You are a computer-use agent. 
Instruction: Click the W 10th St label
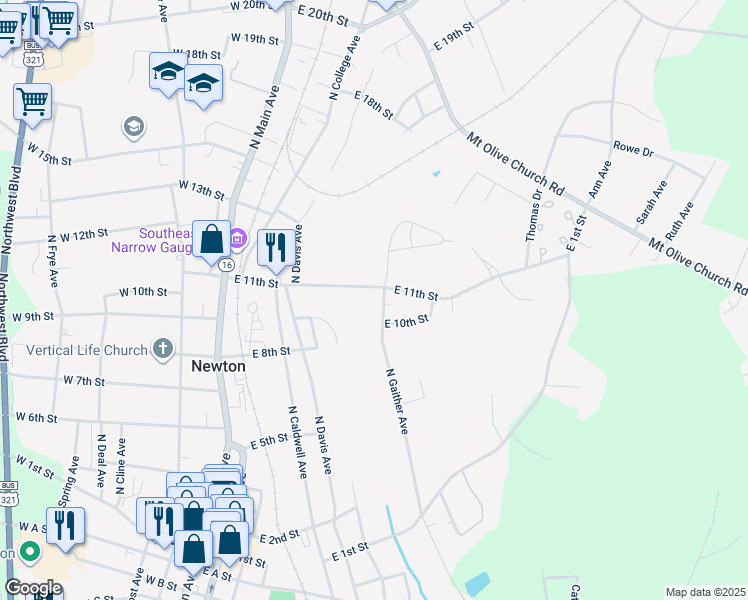coord(143,291)
